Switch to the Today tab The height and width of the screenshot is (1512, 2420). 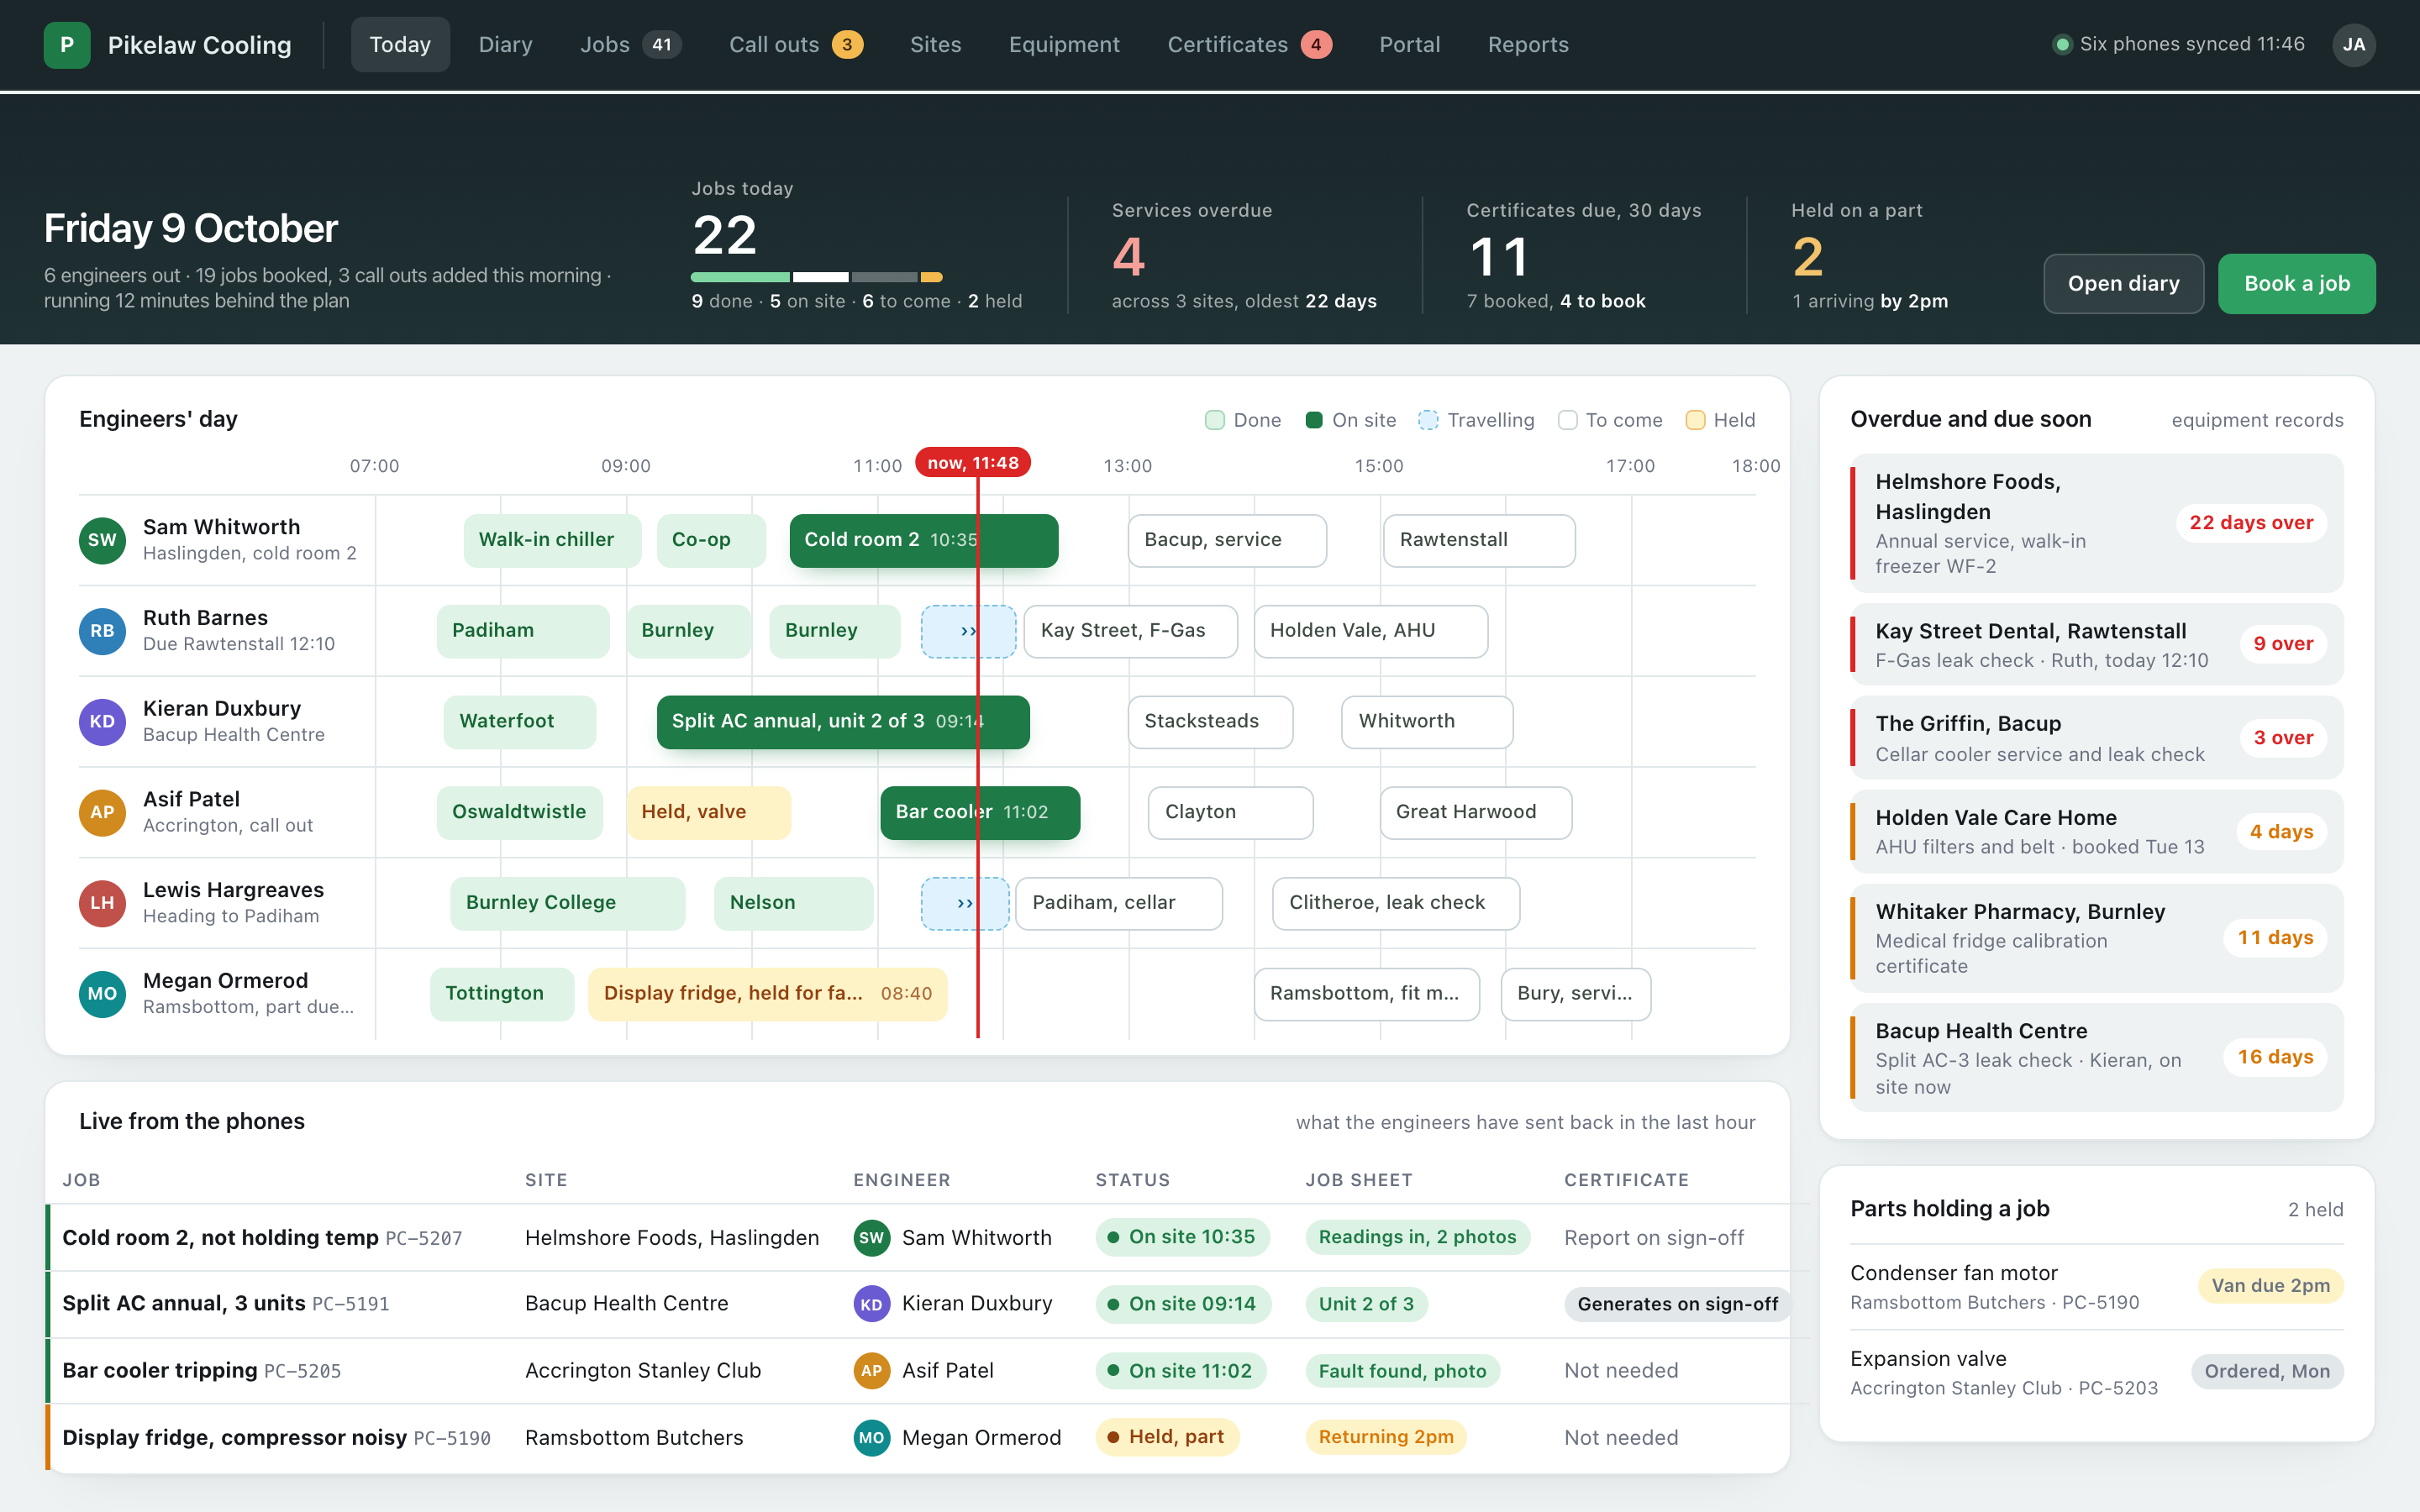tap(400, 45)
